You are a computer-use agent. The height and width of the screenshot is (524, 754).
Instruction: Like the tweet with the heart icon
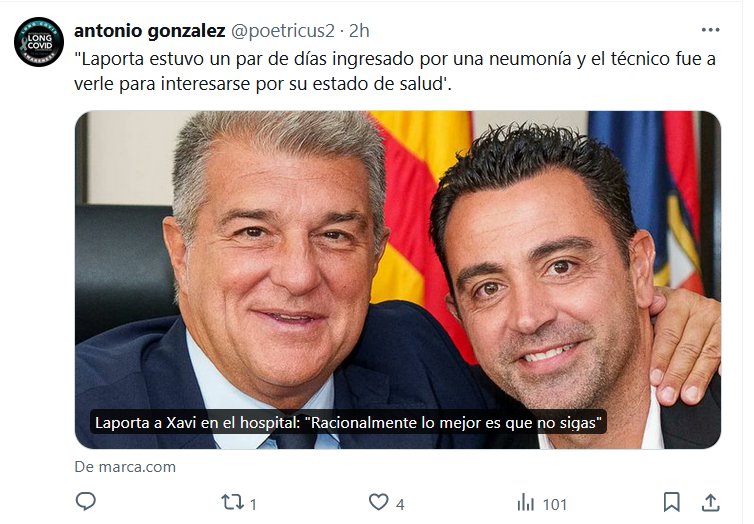[x=378, y=502]
